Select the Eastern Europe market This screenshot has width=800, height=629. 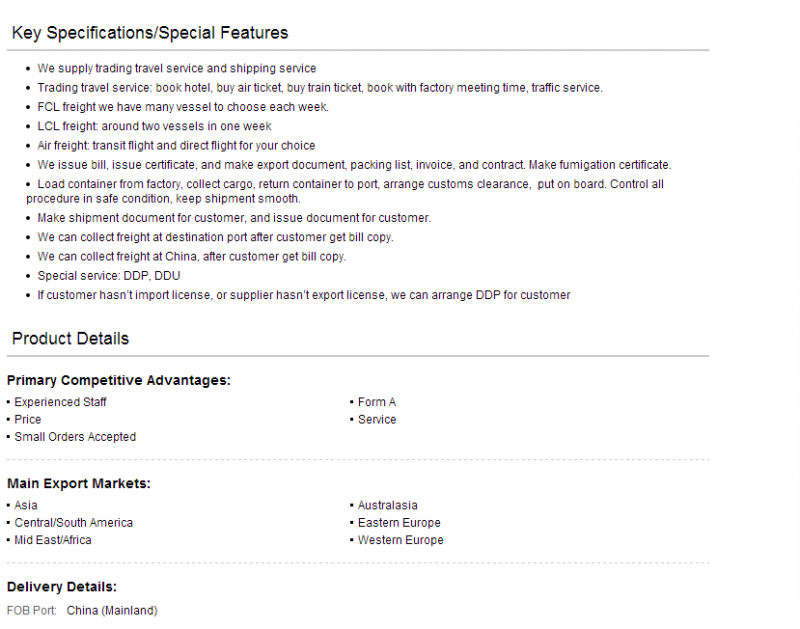399,522
